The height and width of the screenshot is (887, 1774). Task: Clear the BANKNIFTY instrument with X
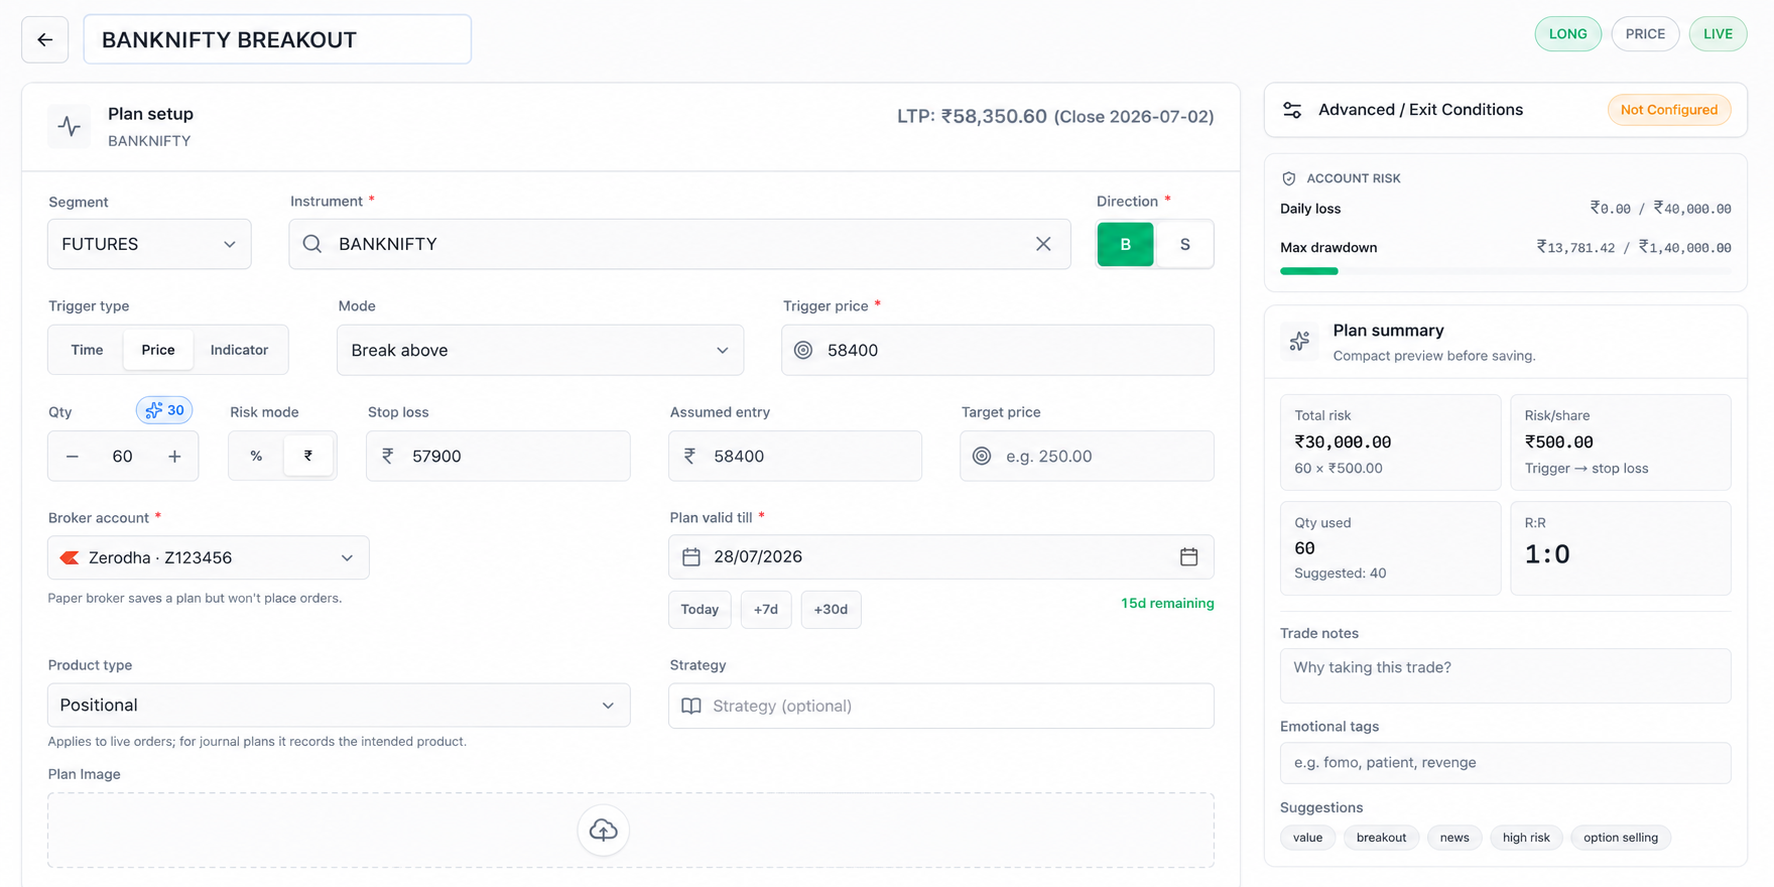[1043, 244]
